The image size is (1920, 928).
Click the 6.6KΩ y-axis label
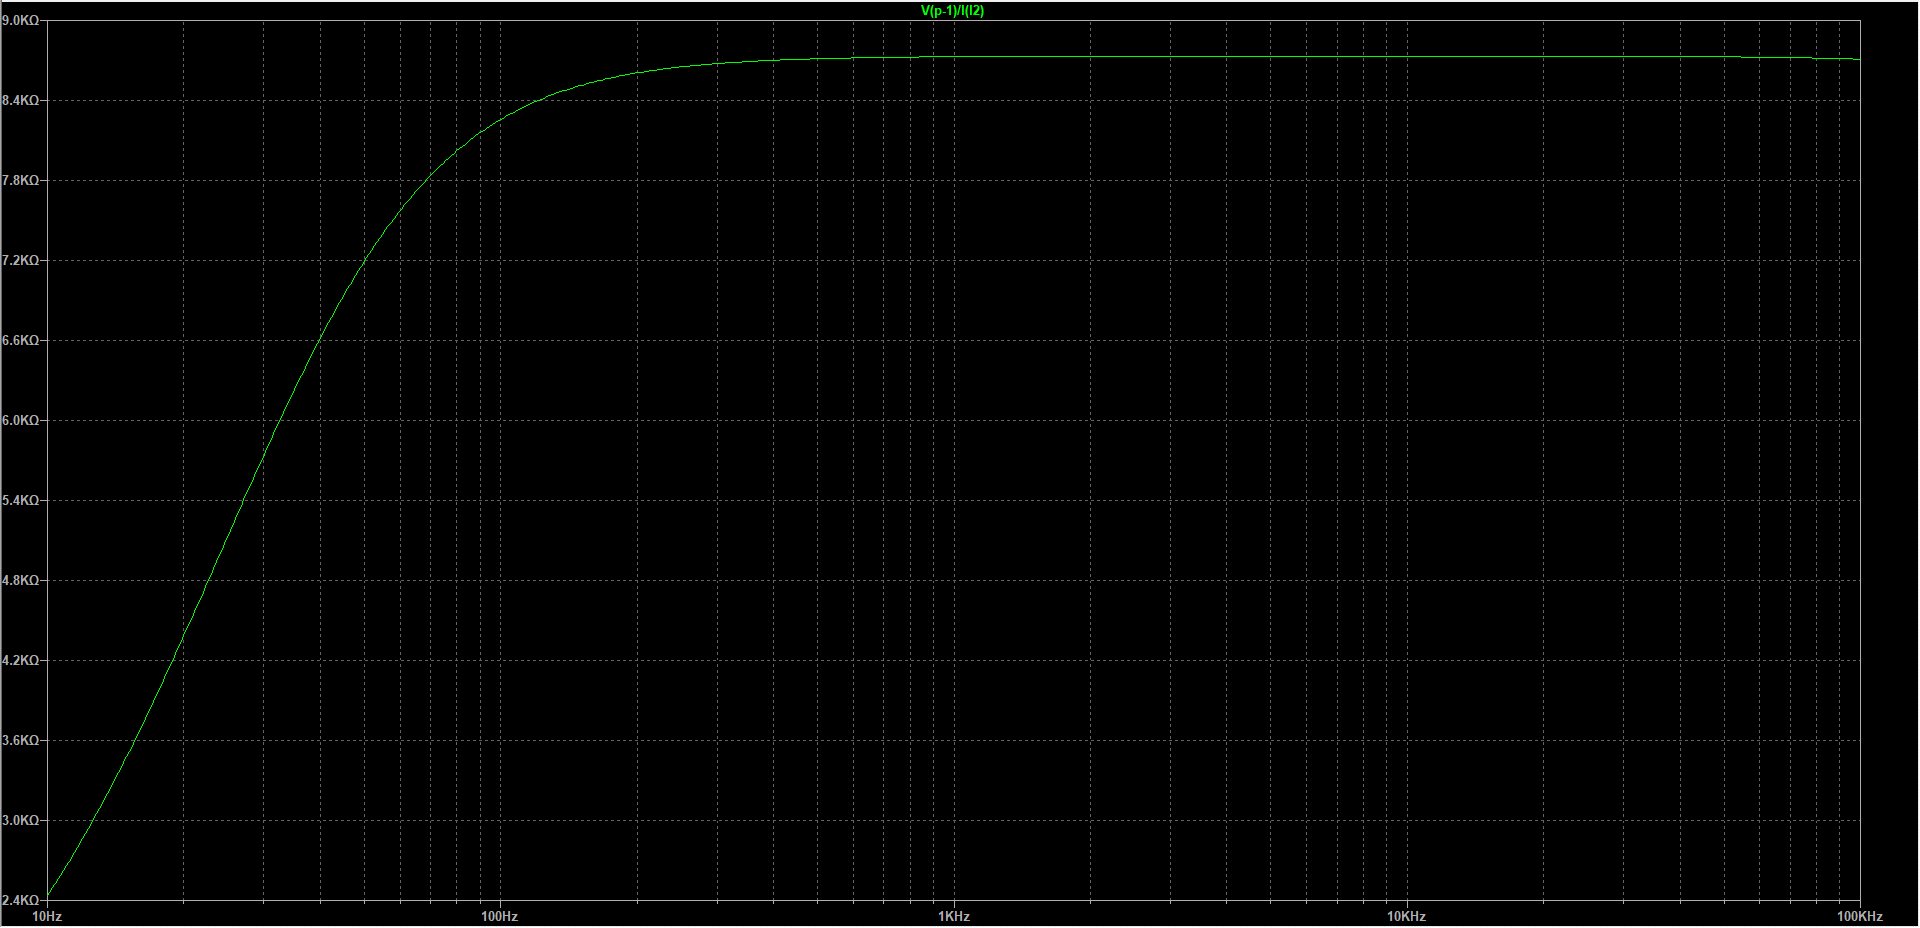[20, 340]
